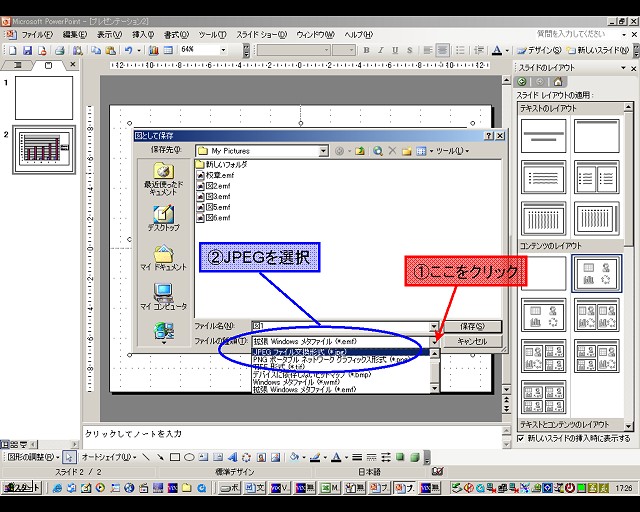Click the Save floppy disk icon
640x512 pixels.
(x=27, y=50)
